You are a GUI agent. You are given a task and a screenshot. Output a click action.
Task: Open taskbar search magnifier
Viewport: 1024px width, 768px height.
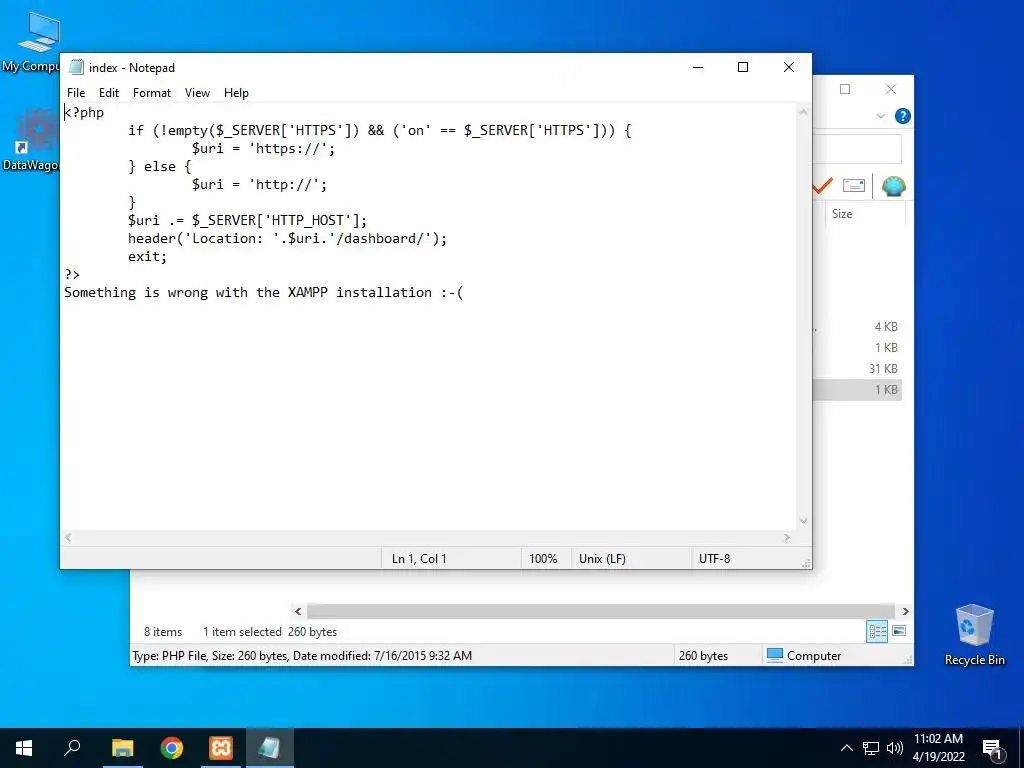[x=72, y=748]
